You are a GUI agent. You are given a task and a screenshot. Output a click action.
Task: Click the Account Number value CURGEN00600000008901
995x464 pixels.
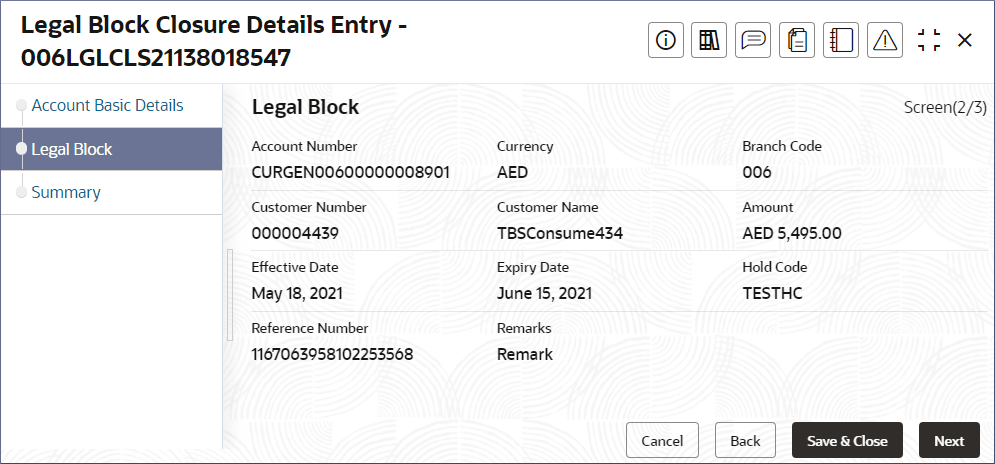click(351, 173)
